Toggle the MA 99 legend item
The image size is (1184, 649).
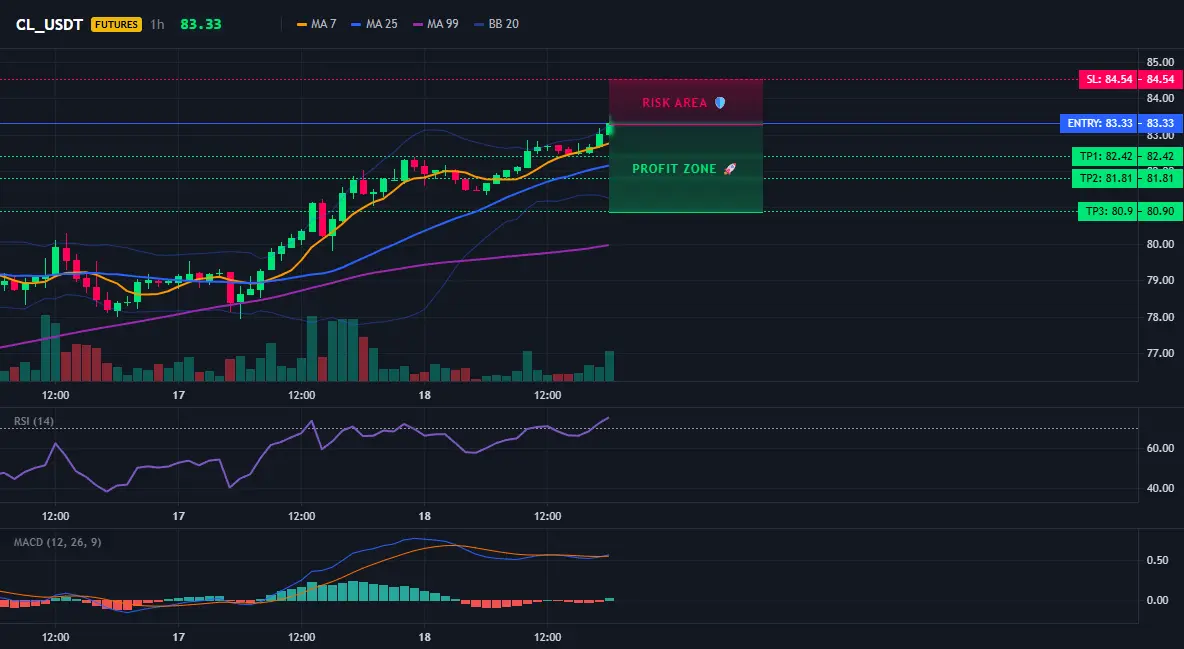[x=436, y=24]
